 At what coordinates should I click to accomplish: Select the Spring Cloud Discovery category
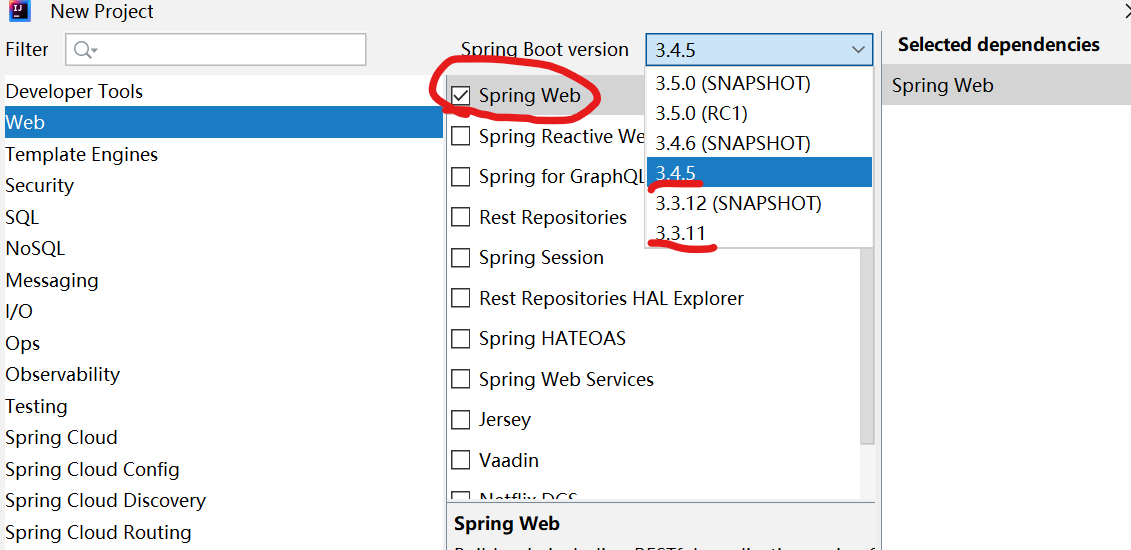coord(224,500)
